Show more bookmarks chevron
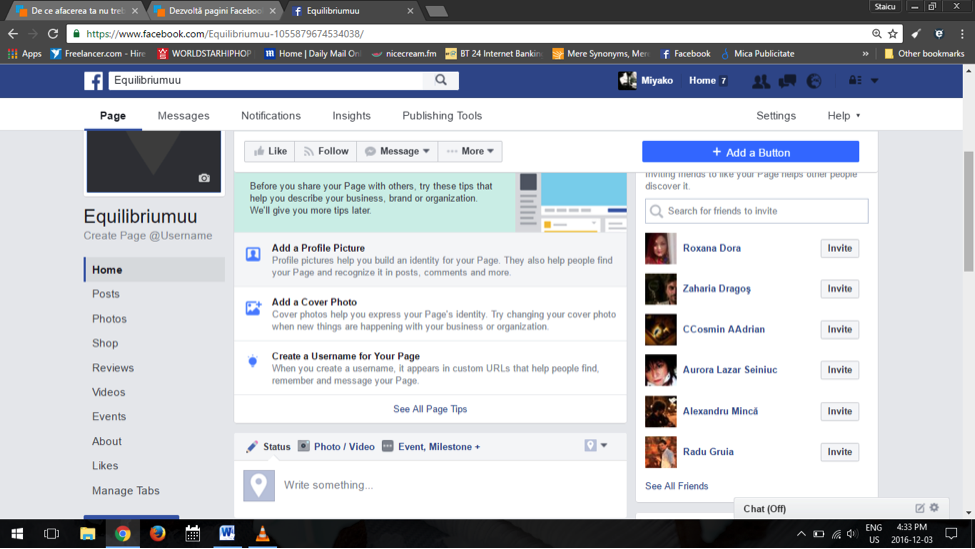 point(865,53)
